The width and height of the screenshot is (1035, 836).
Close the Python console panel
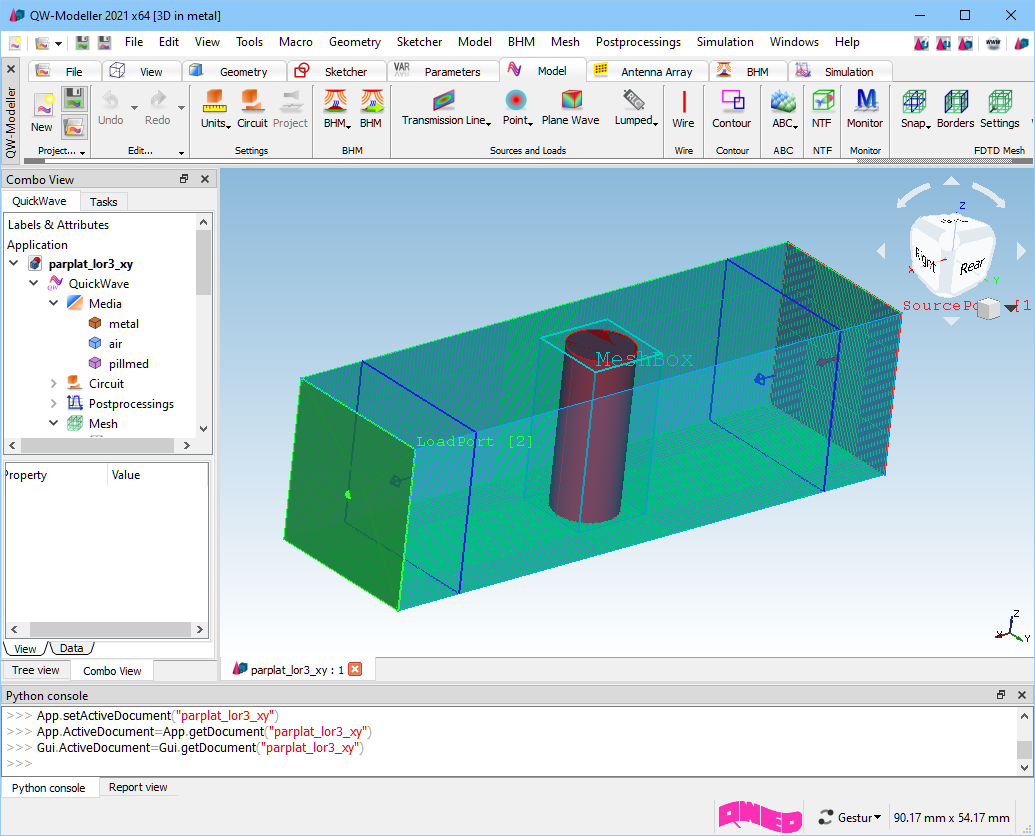(1022, 695)
